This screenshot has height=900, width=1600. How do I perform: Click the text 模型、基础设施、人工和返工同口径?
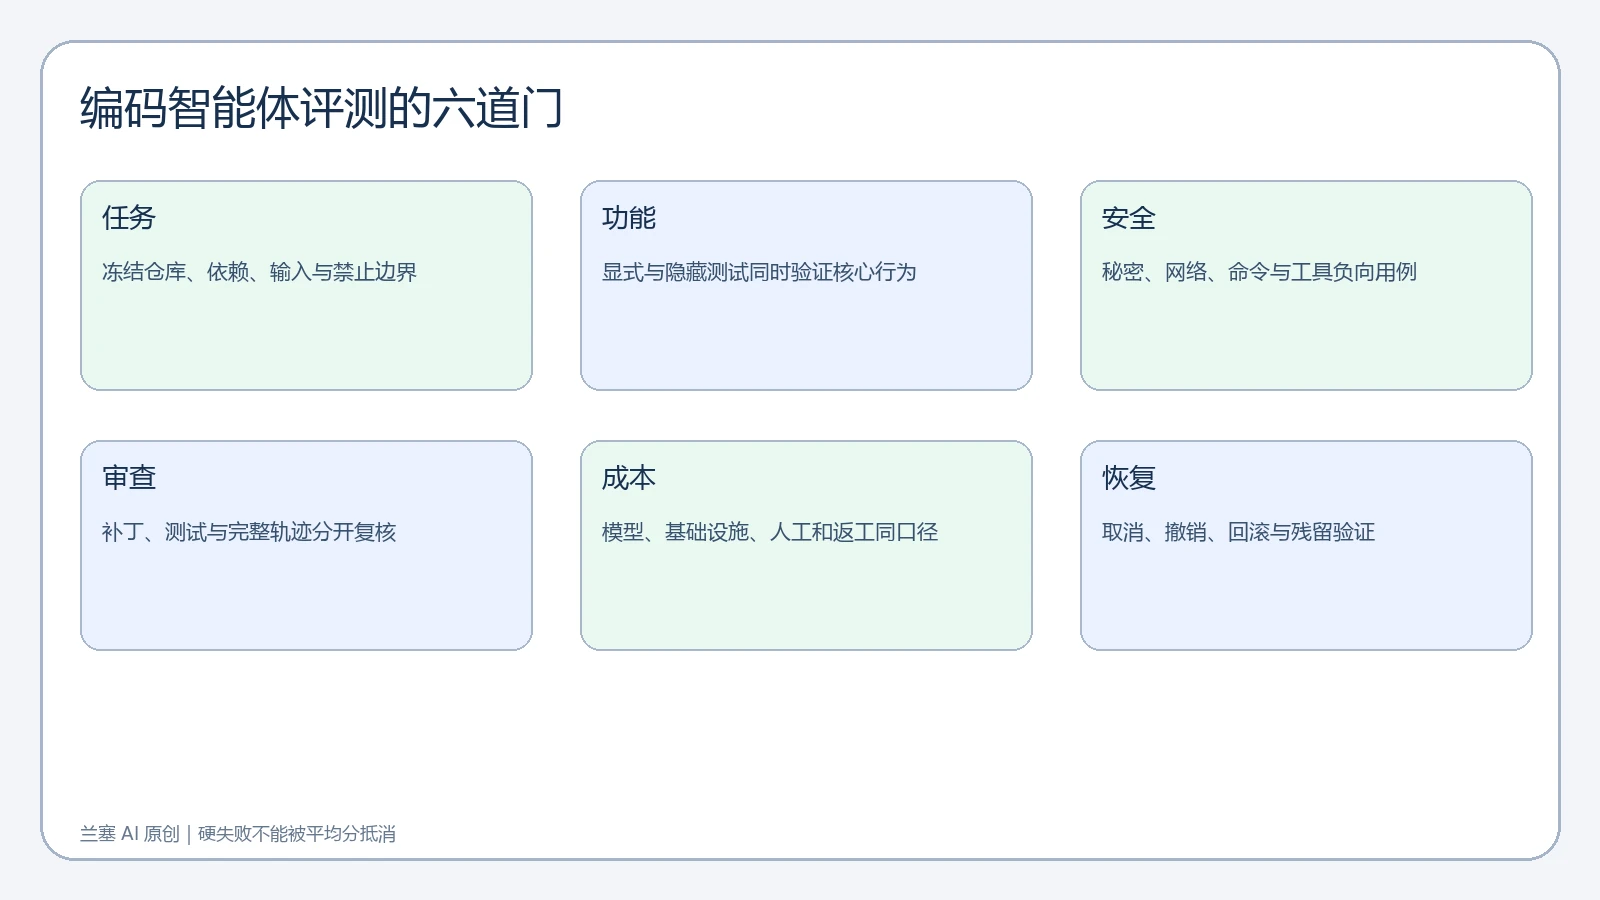pyautogui.click(x=770, y=532)
